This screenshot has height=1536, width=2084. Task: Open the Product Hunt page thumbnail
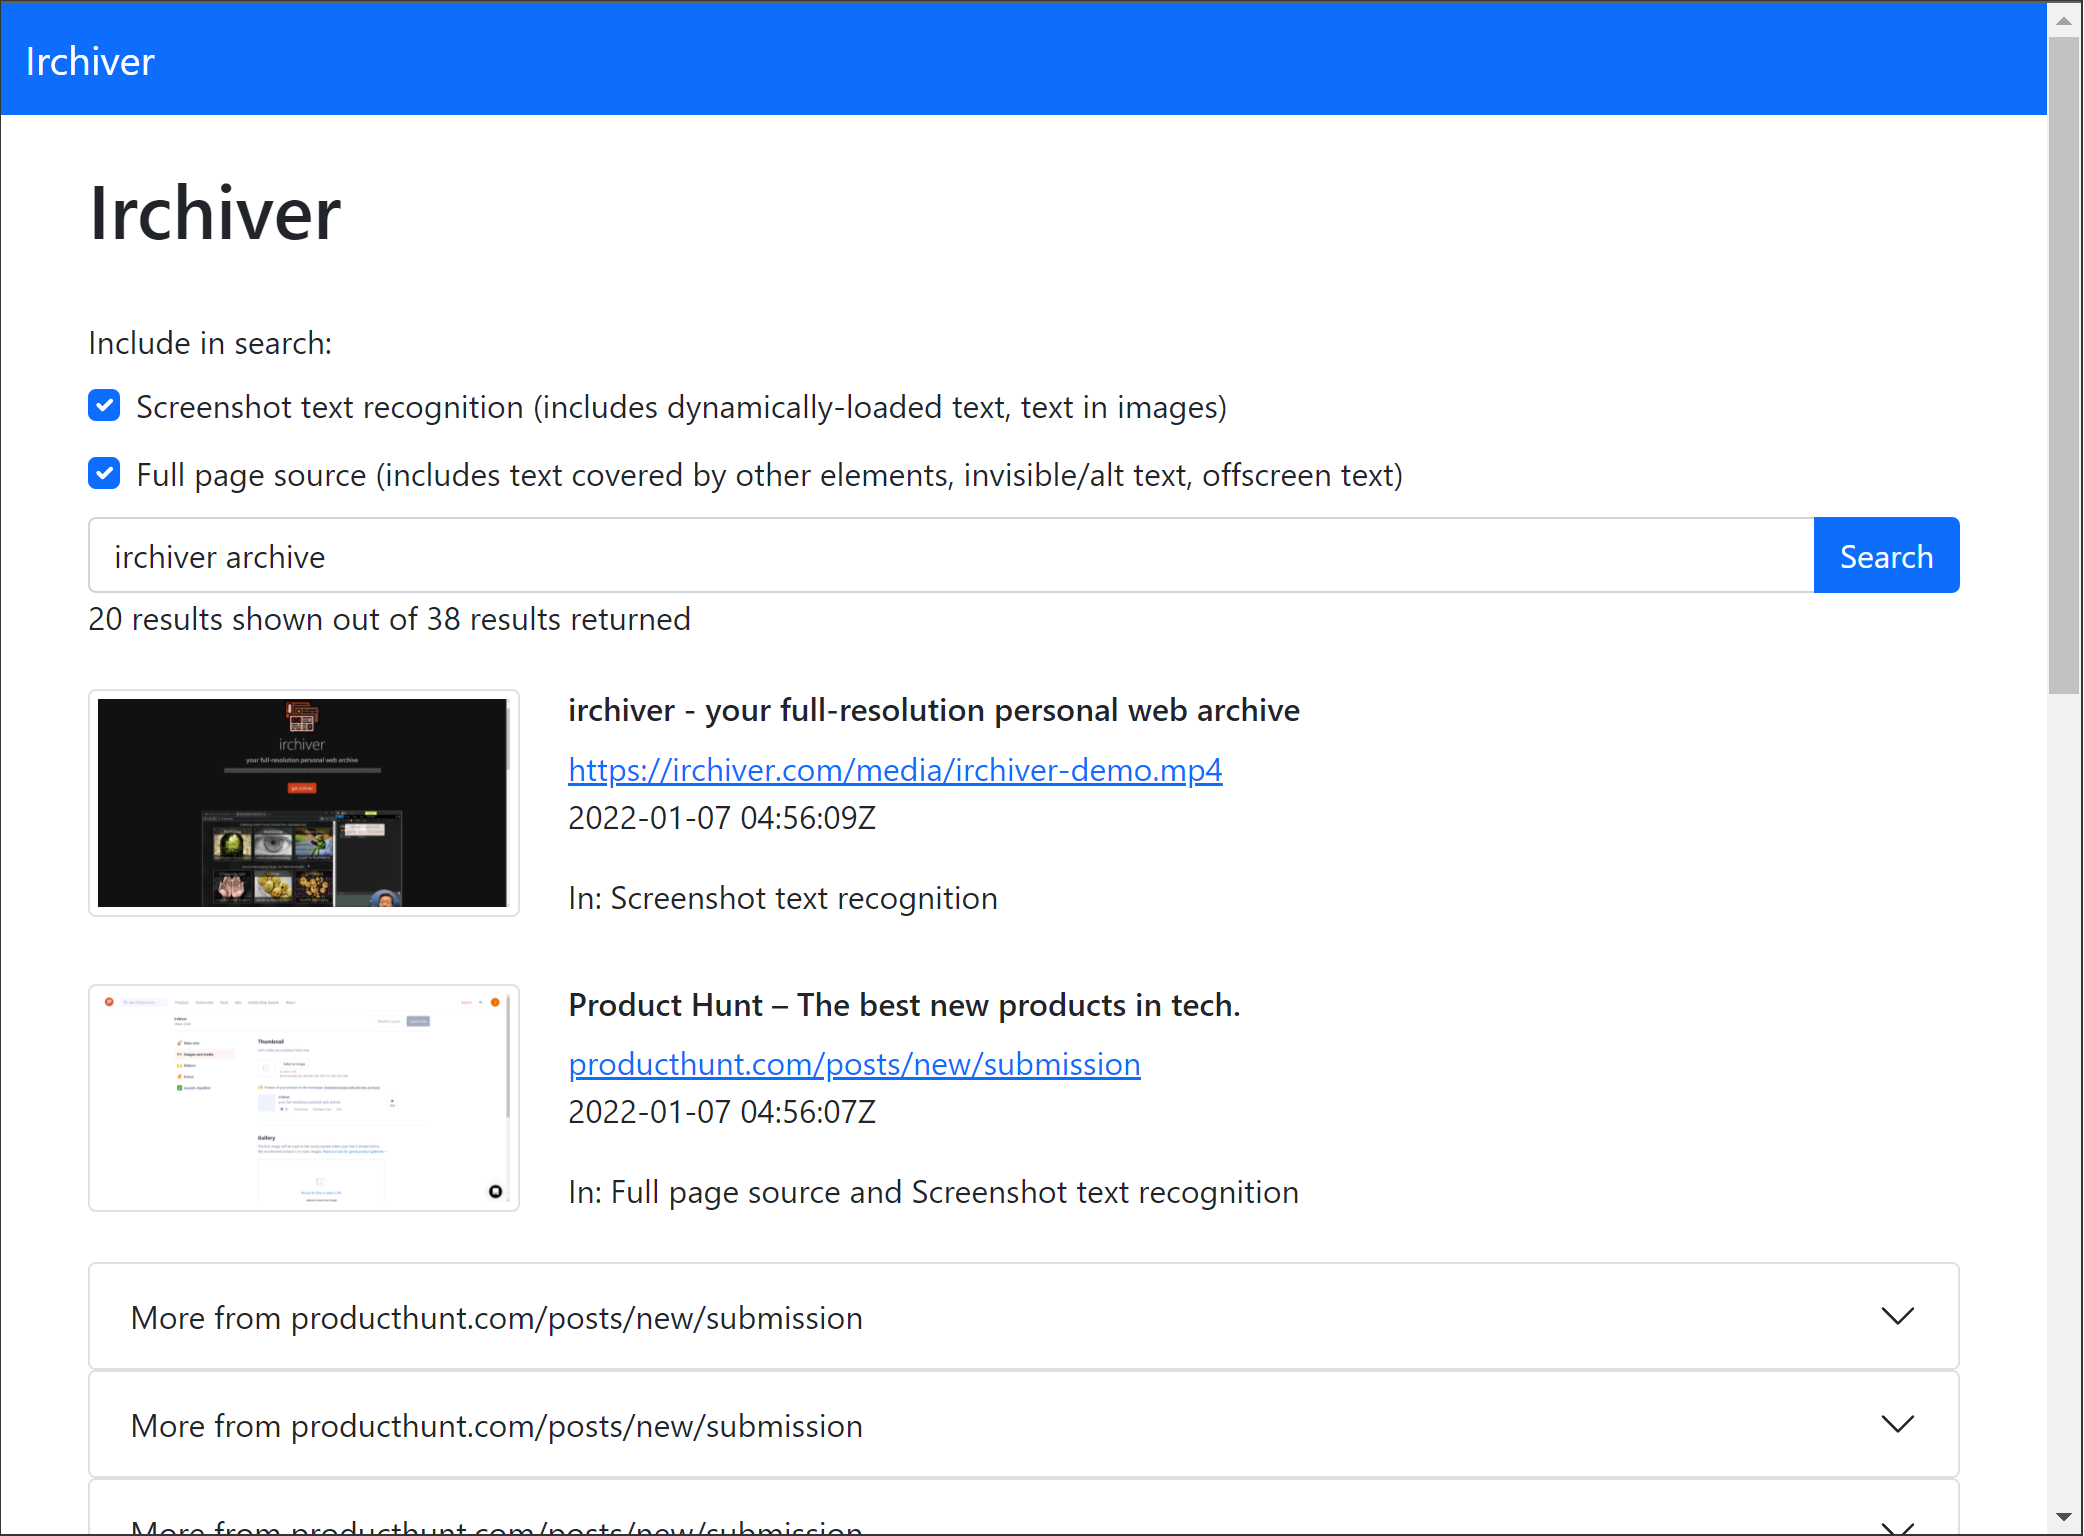(303, 1098)
